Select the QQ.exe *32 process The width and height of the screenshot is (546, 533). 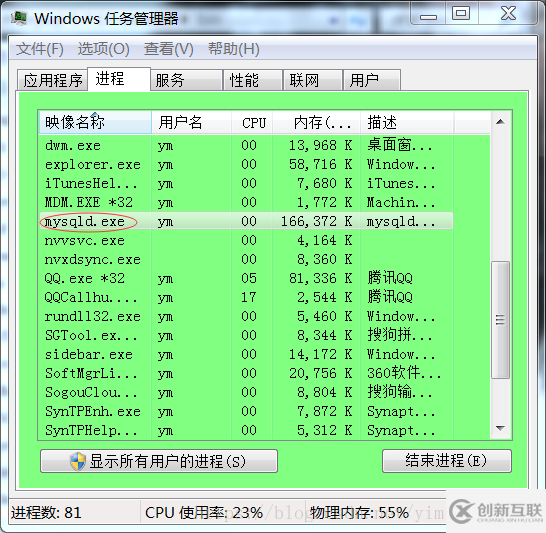tap(246, 278)
